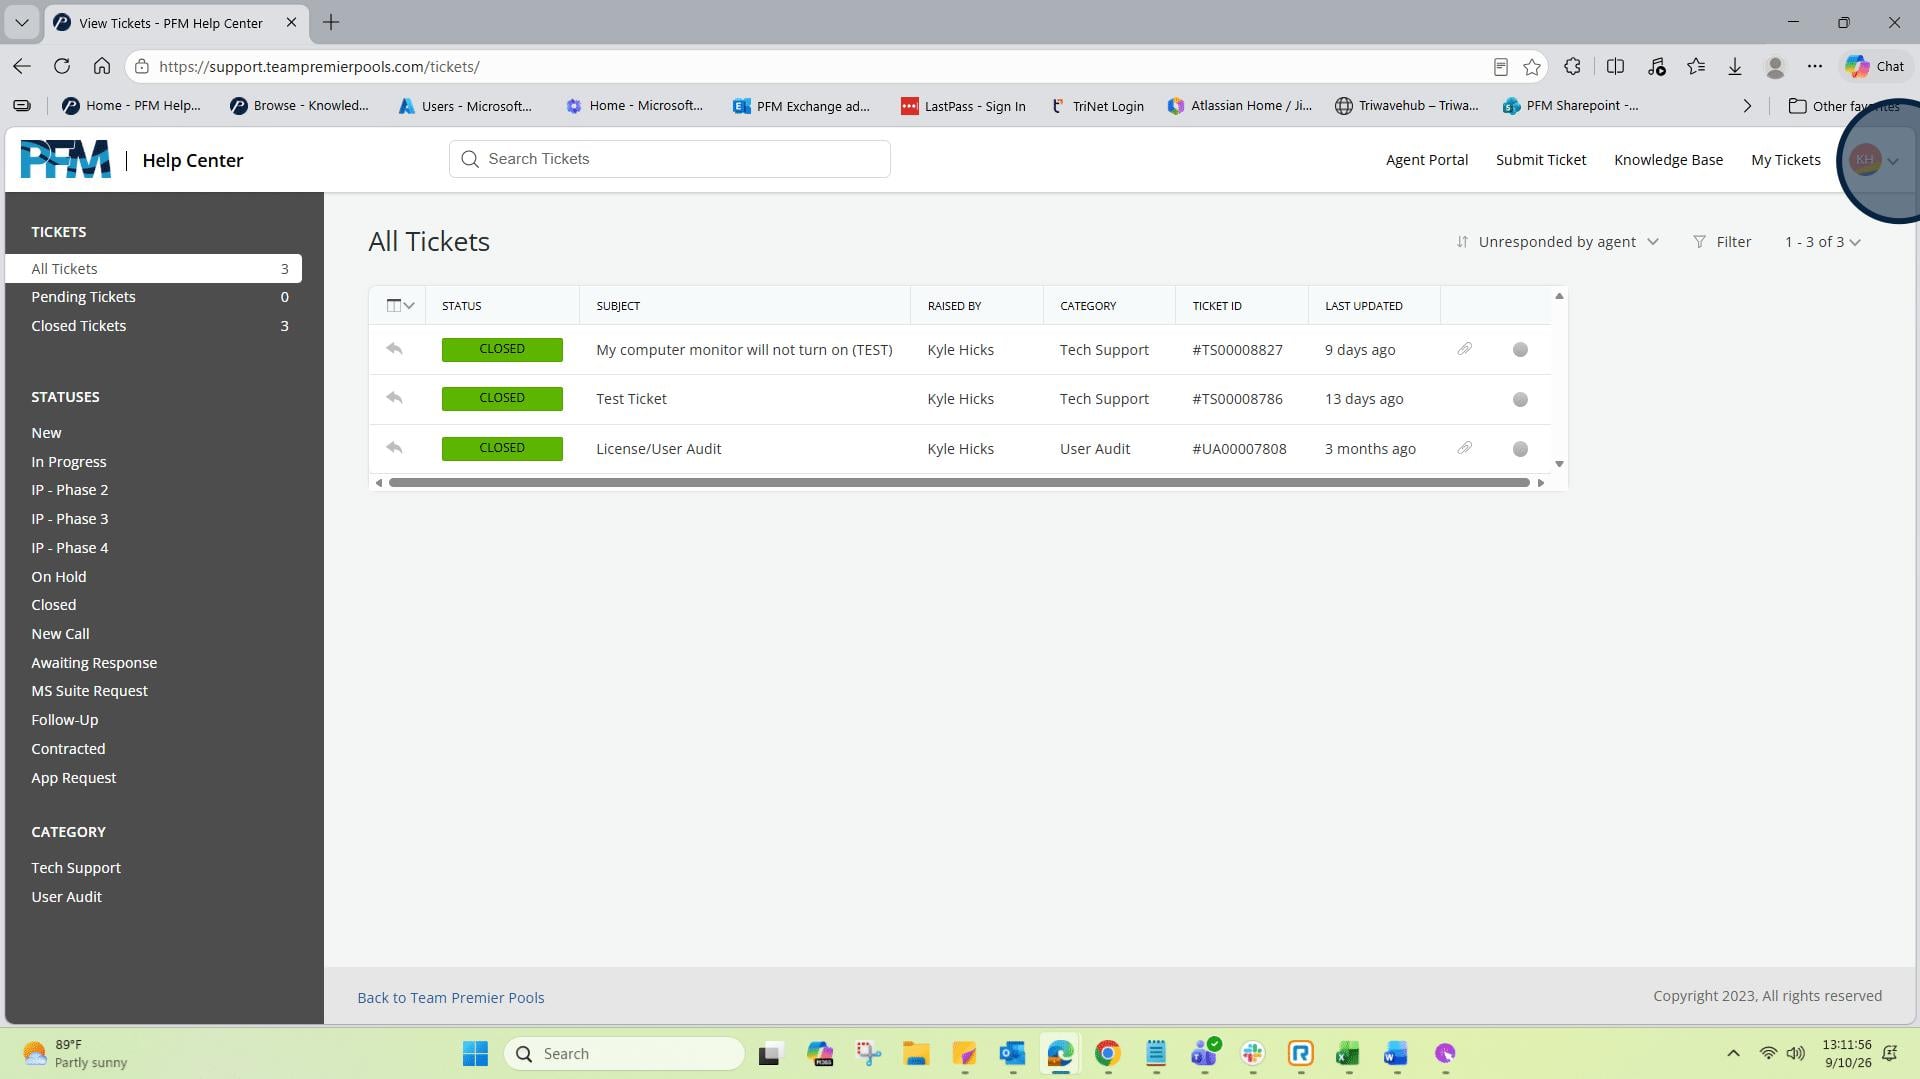The image size is (1920, 1079).
Task: Click the table's scroll-down arrow
Action: coord(1559,464)
